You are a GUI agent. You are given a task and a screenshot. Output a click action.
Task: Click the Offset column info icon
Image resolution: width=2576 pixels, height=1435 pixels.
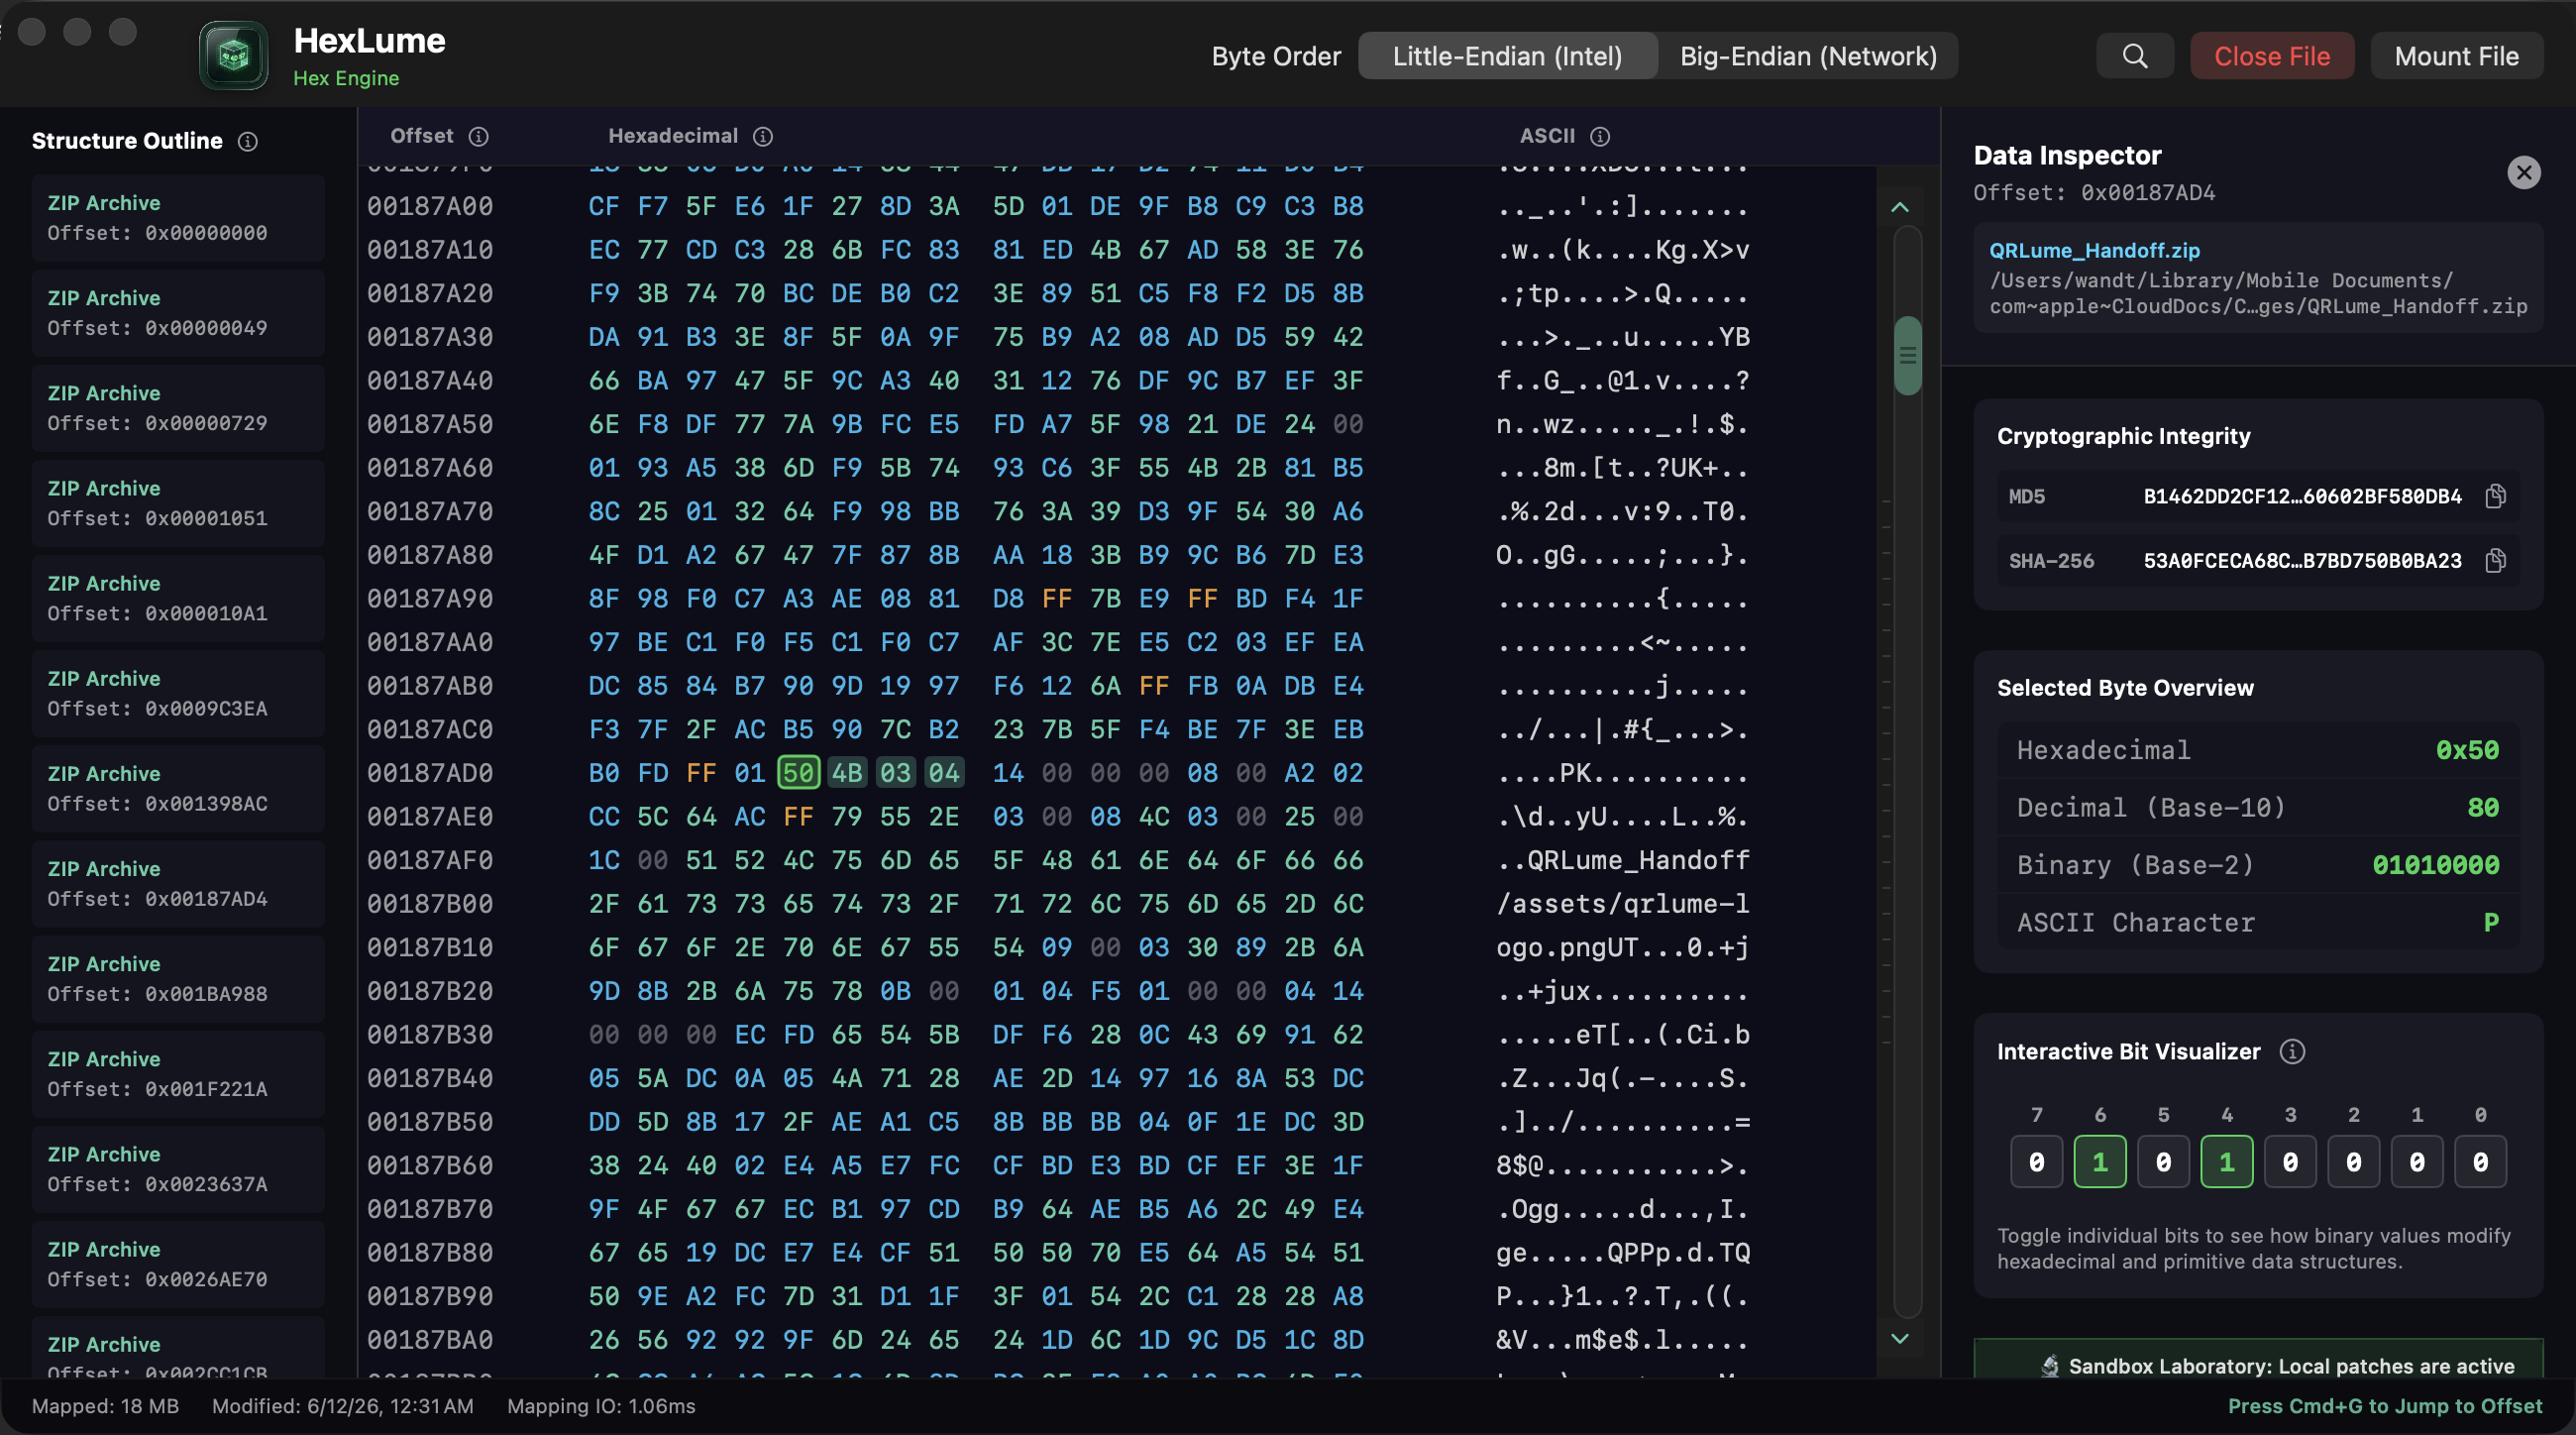[x=479, y=136]
